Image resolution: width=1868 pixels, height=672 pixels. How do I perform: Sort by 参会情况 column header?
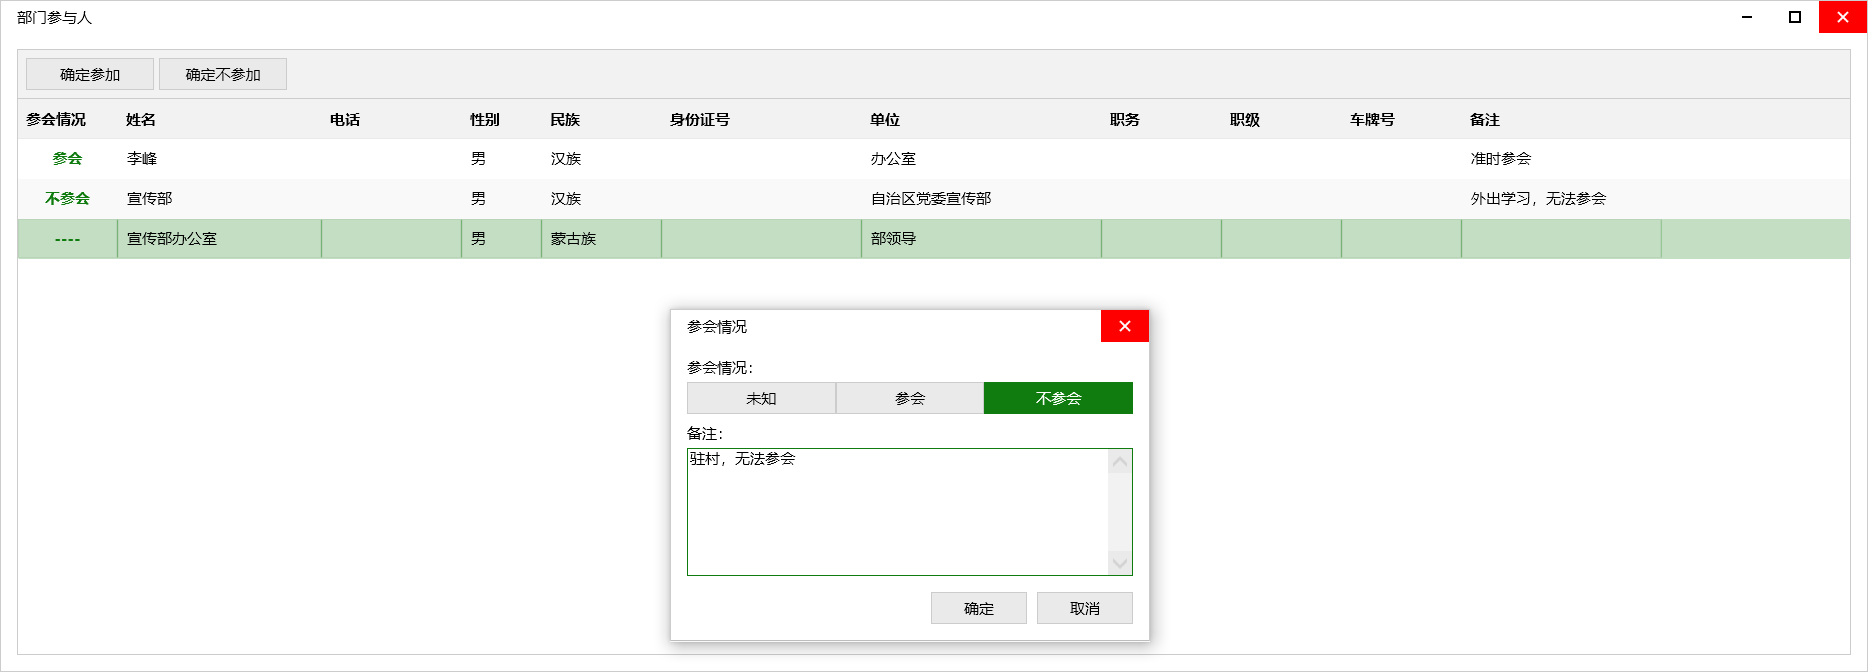[x=56, y=120]
